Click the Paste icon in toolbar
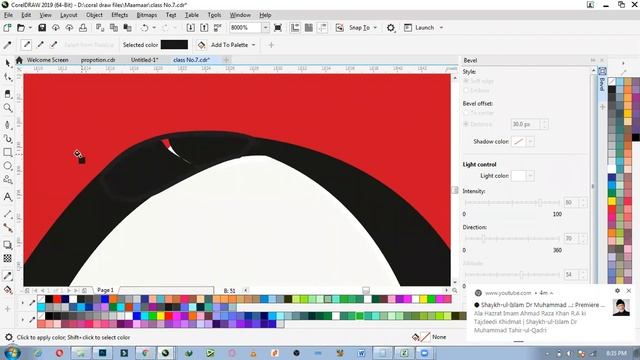The height and width of the screenshot is (360, 640). 127,28
